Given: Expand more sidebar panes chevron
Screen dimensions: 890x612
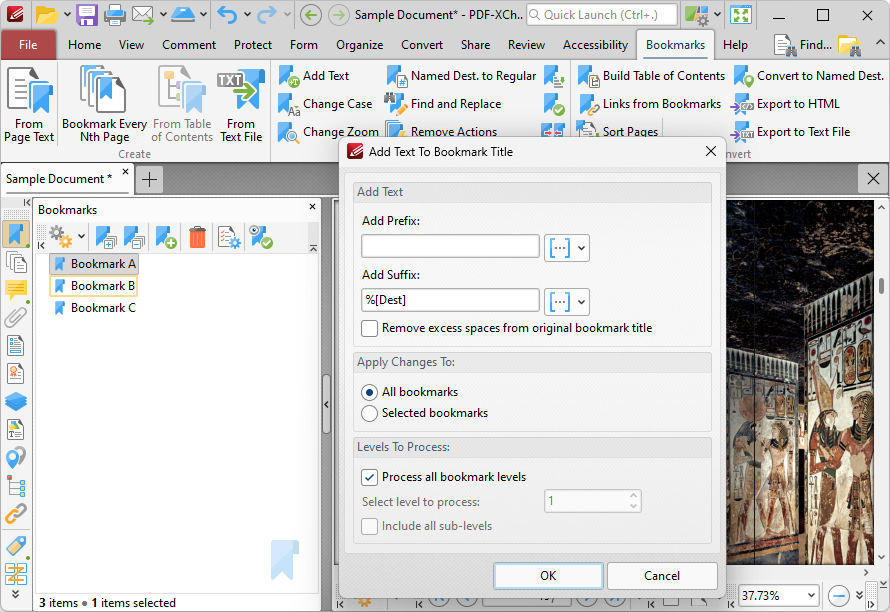Looking at the screenshot, I should (15, 594).
